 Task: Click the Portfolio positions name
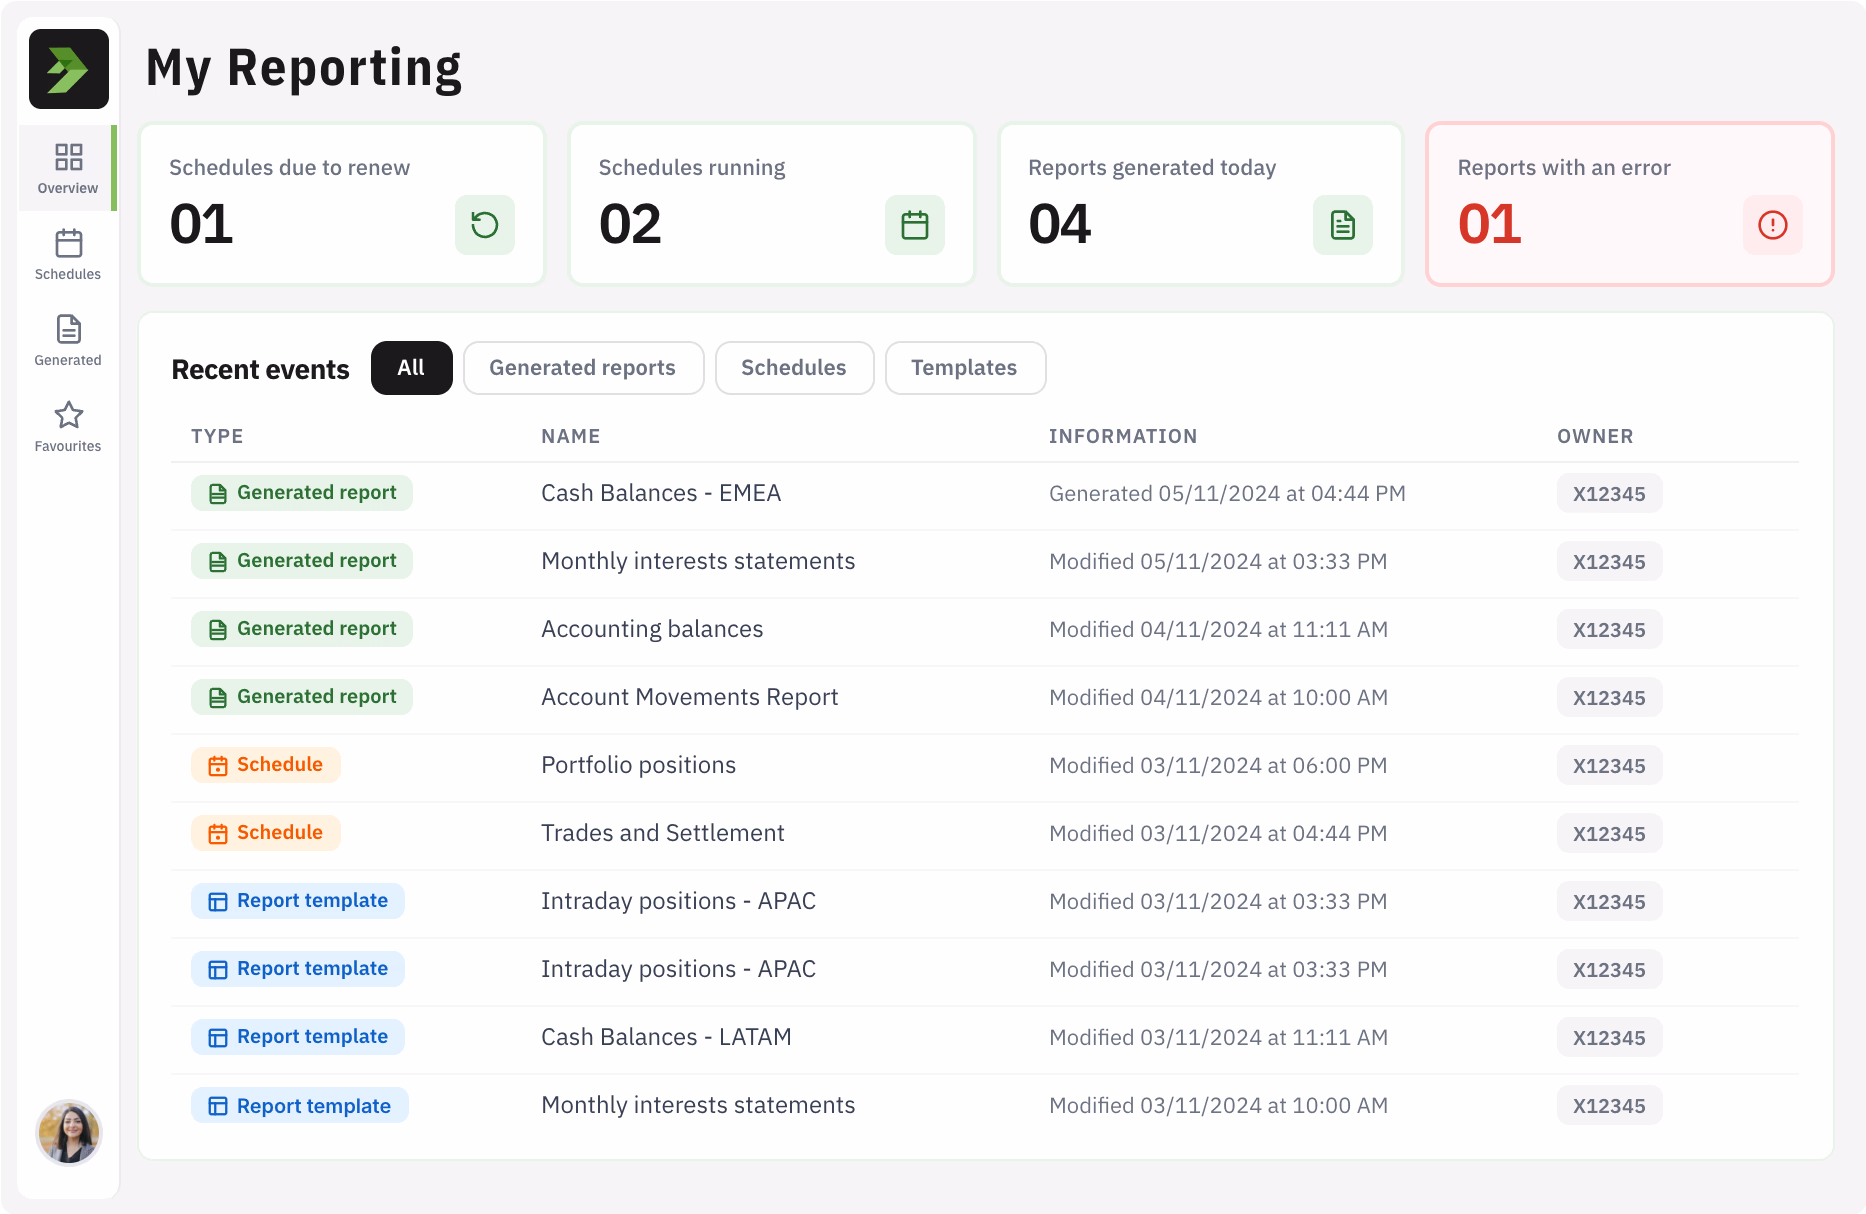(638, 765)
